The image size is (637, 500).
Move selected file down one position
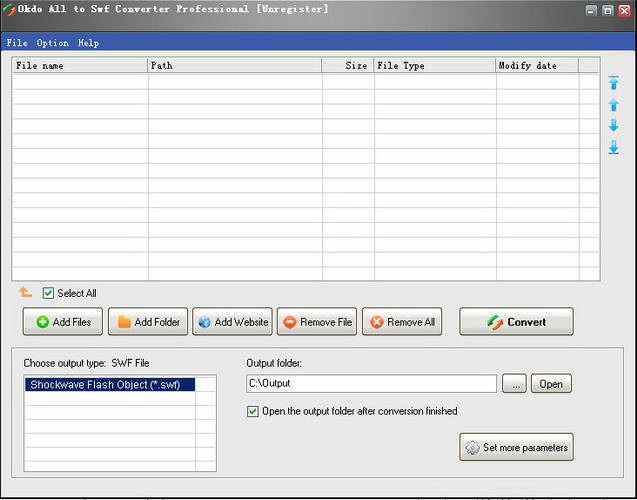[x=614, y=125]
